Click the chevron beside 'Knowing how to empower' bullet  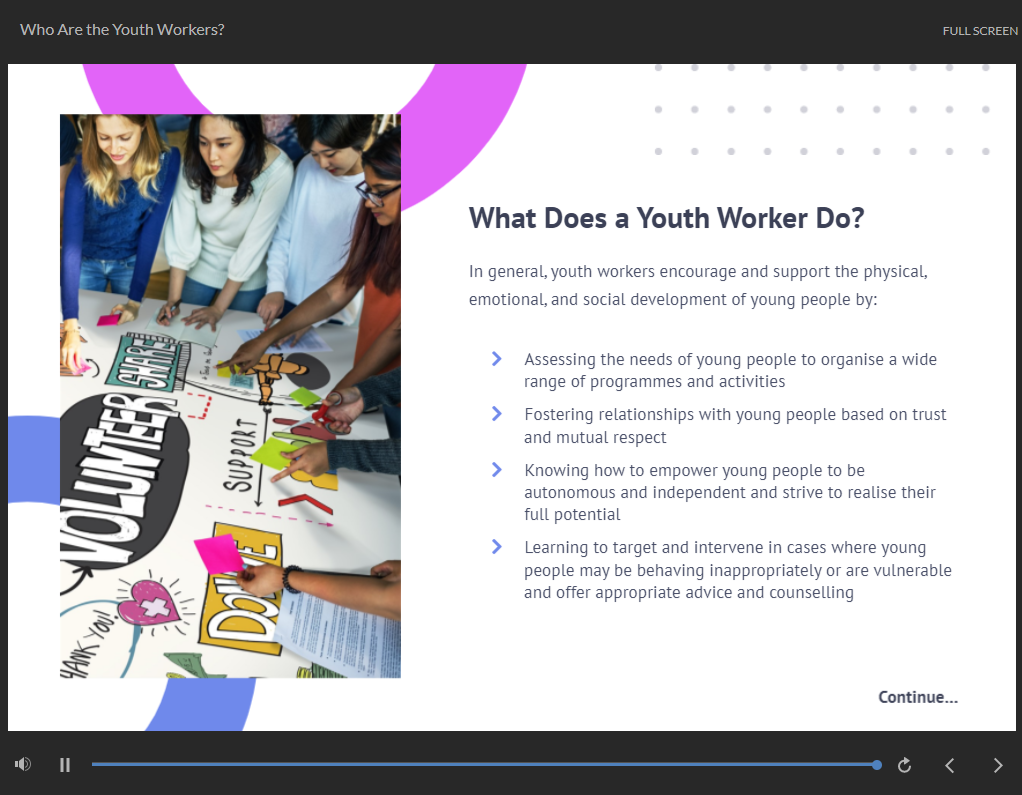tap(497, 470)
